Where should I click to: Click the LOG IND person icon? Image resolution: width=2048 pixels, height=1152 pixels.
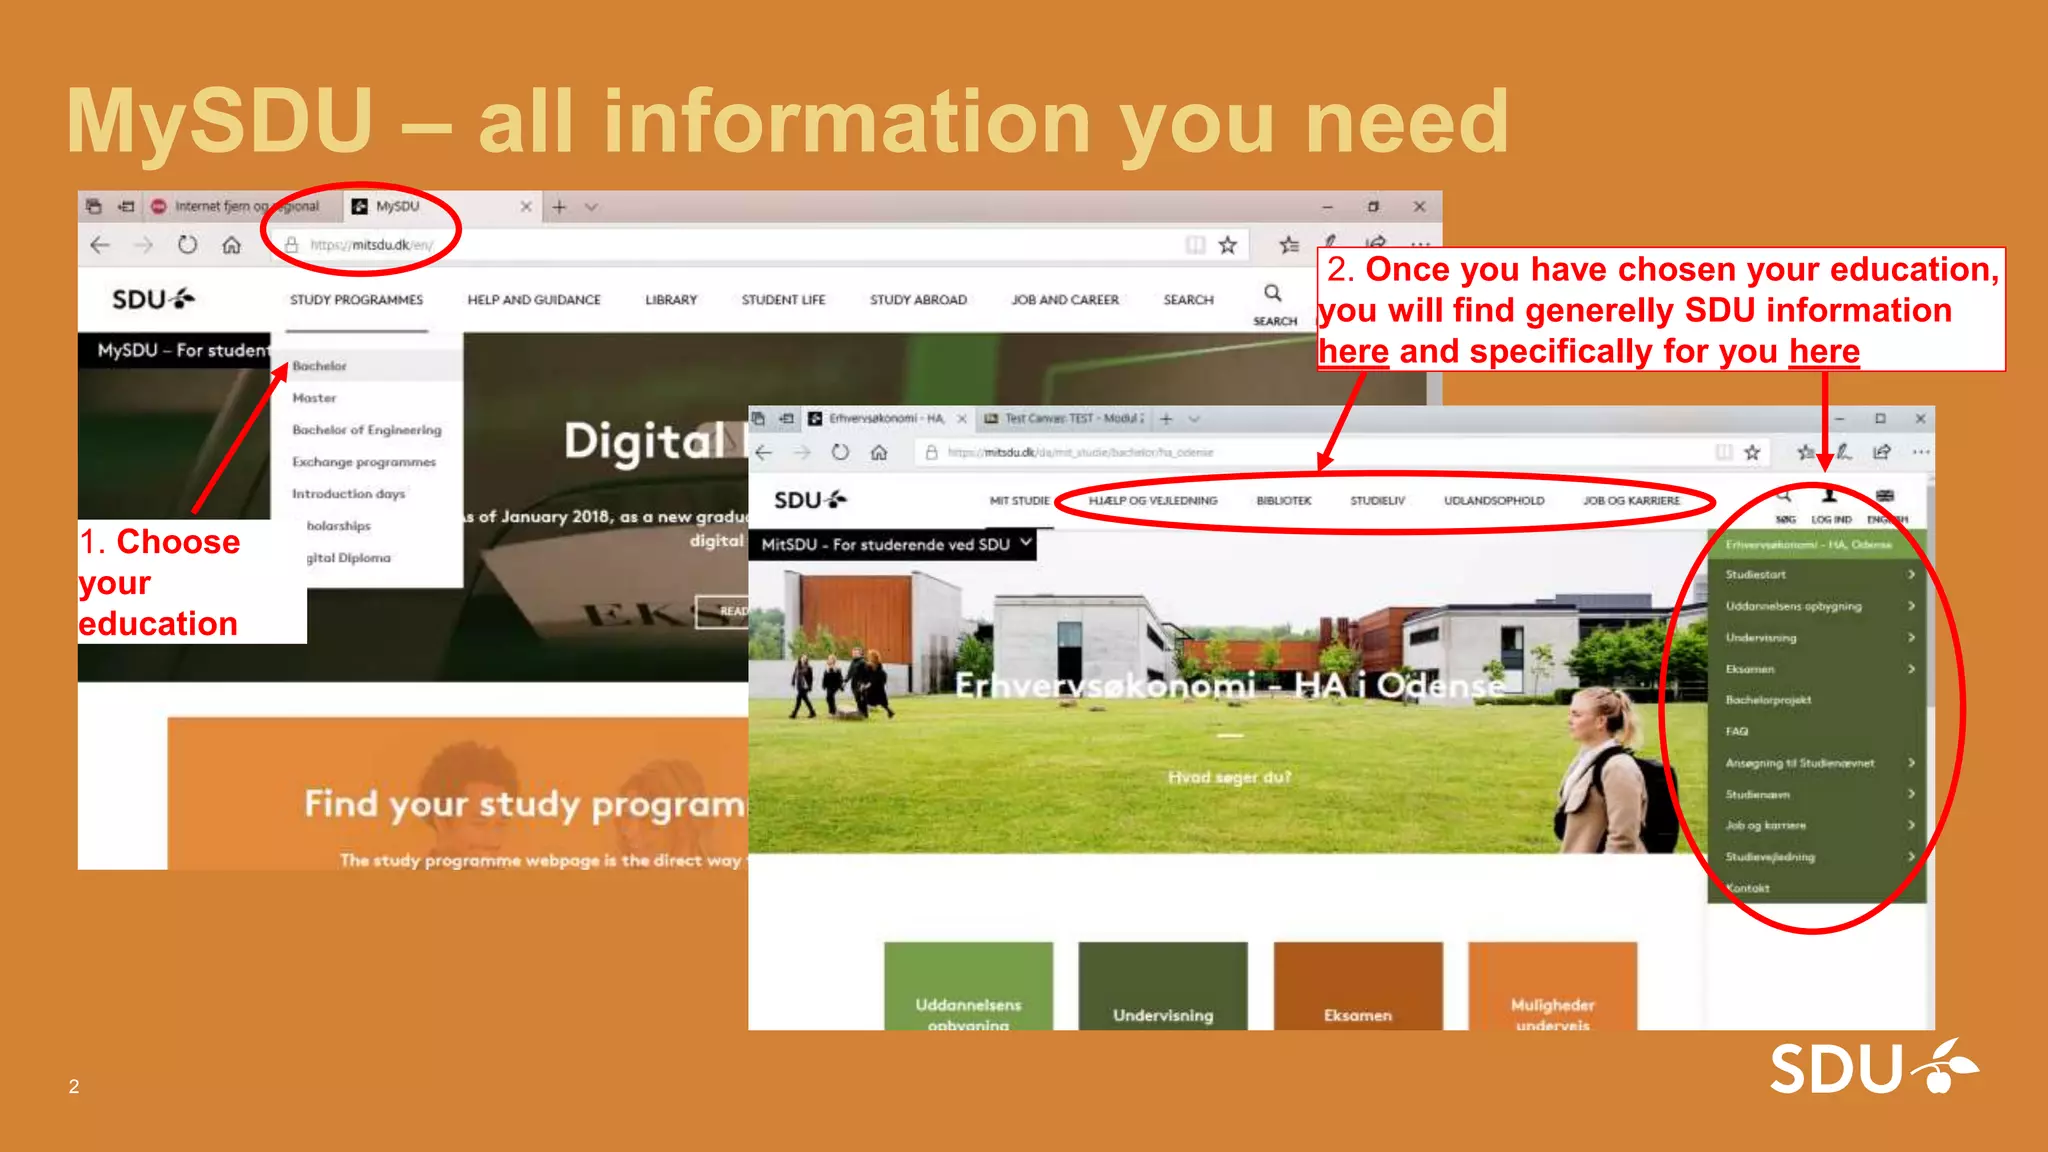coord(1829,497)
